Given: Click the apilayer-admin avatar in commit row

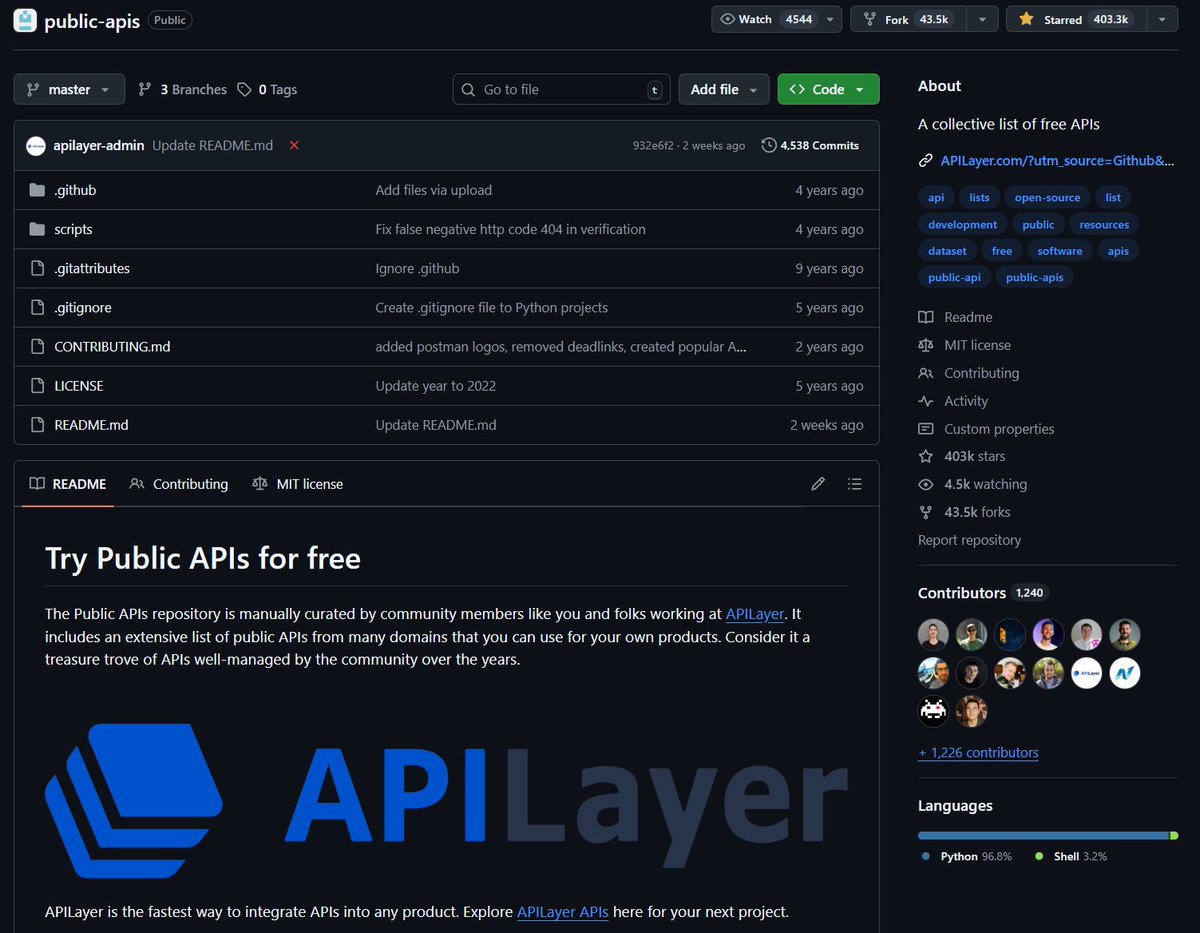Looking at the screenshot, I should [x=36, y=145].
